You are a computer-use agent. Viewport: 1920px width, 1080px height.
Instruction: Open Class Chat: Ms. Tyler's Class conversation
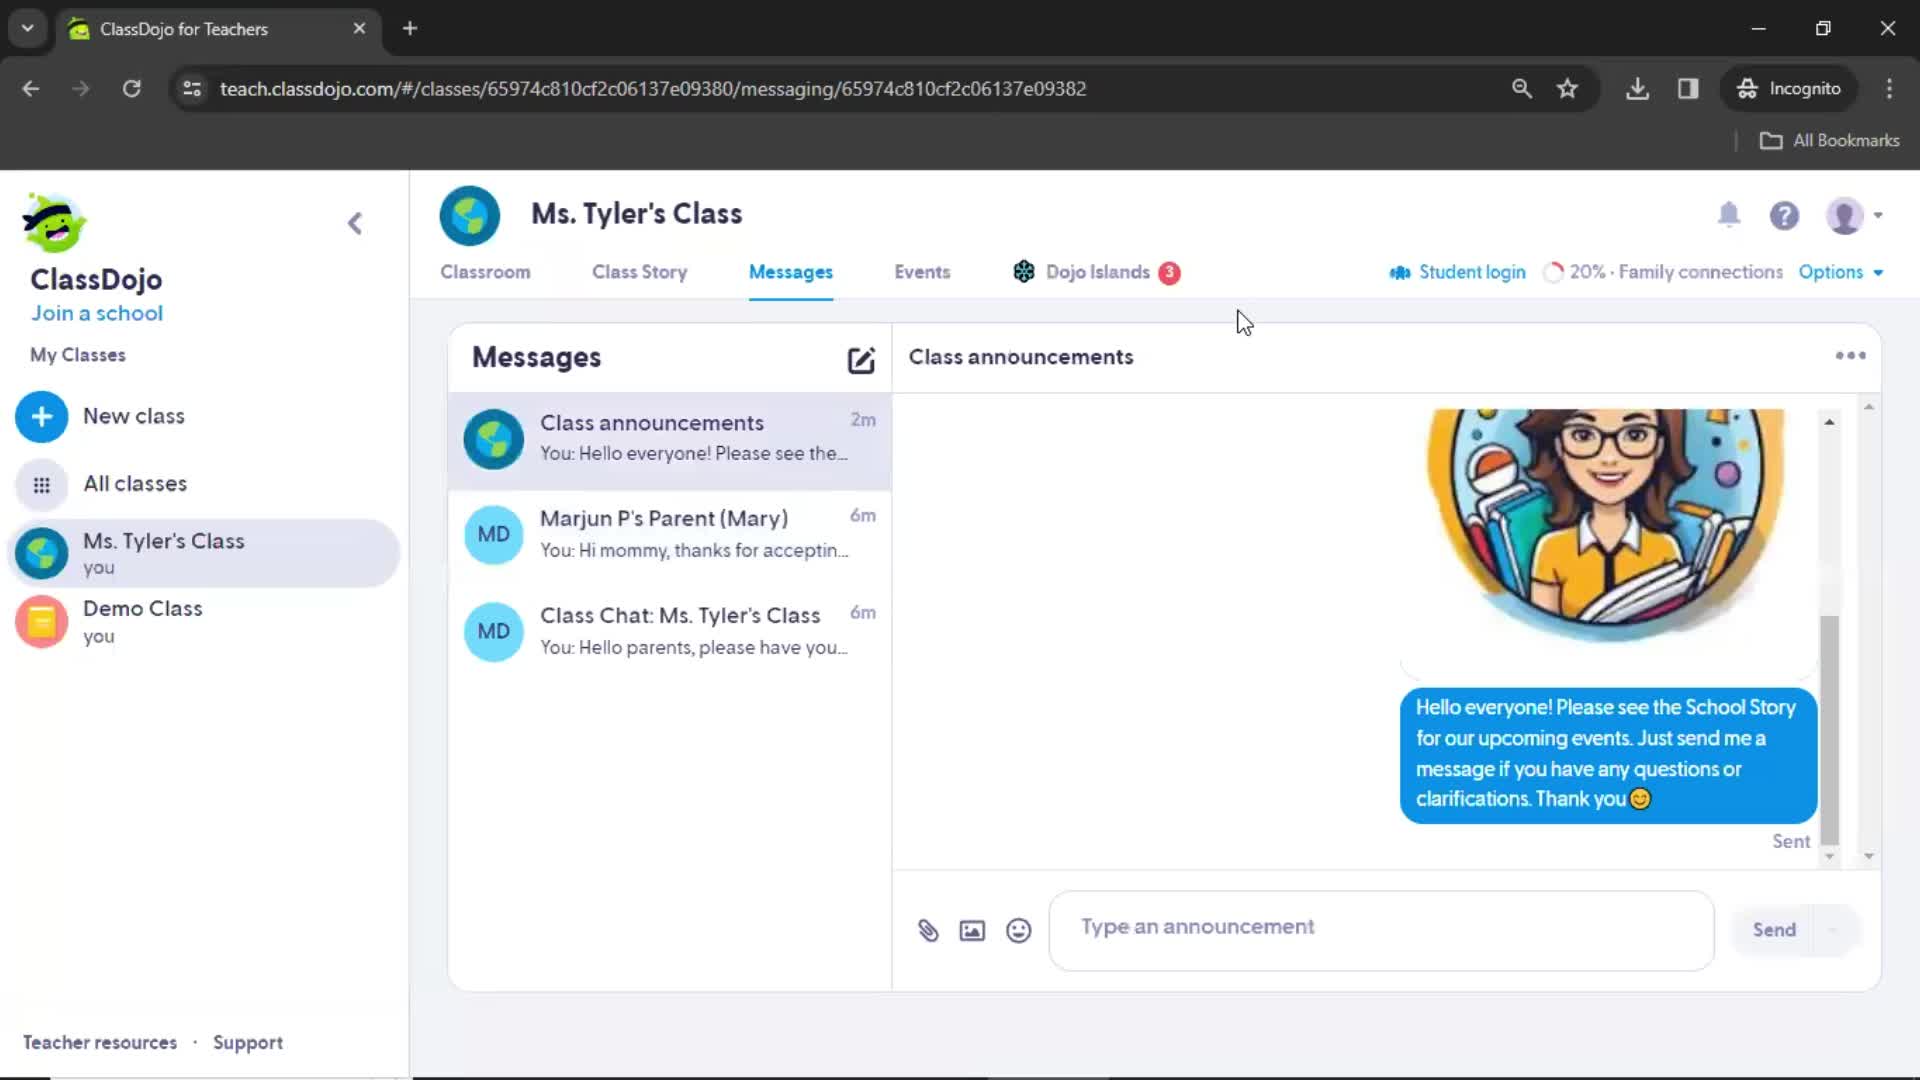pos(670,631)
